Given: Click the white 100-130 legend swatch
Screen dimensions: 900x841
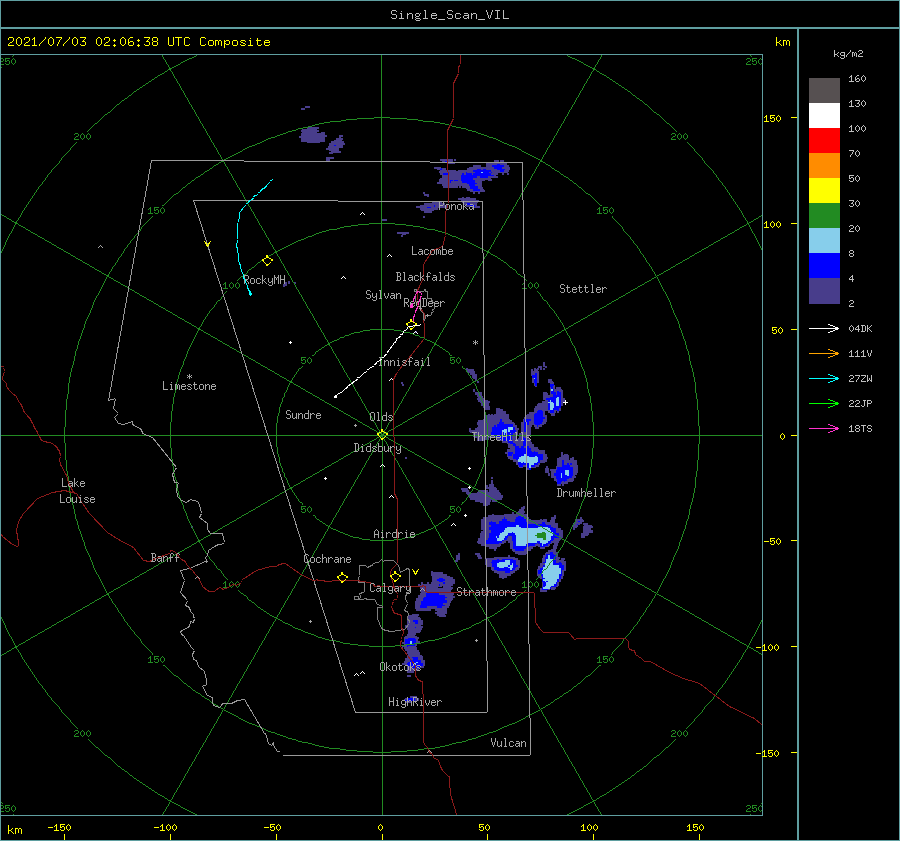Looking at the screenshot, I should tap(824, 115).
